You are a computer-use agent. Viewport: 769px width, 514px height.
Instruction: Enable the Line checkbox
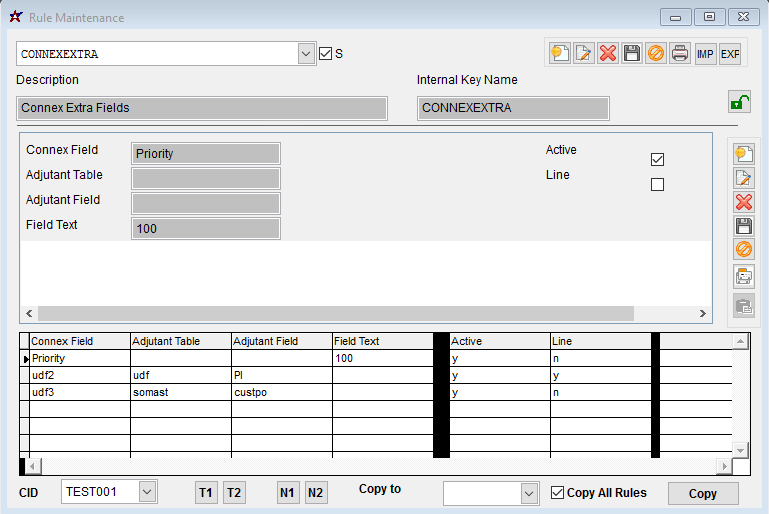coord(657,184)
